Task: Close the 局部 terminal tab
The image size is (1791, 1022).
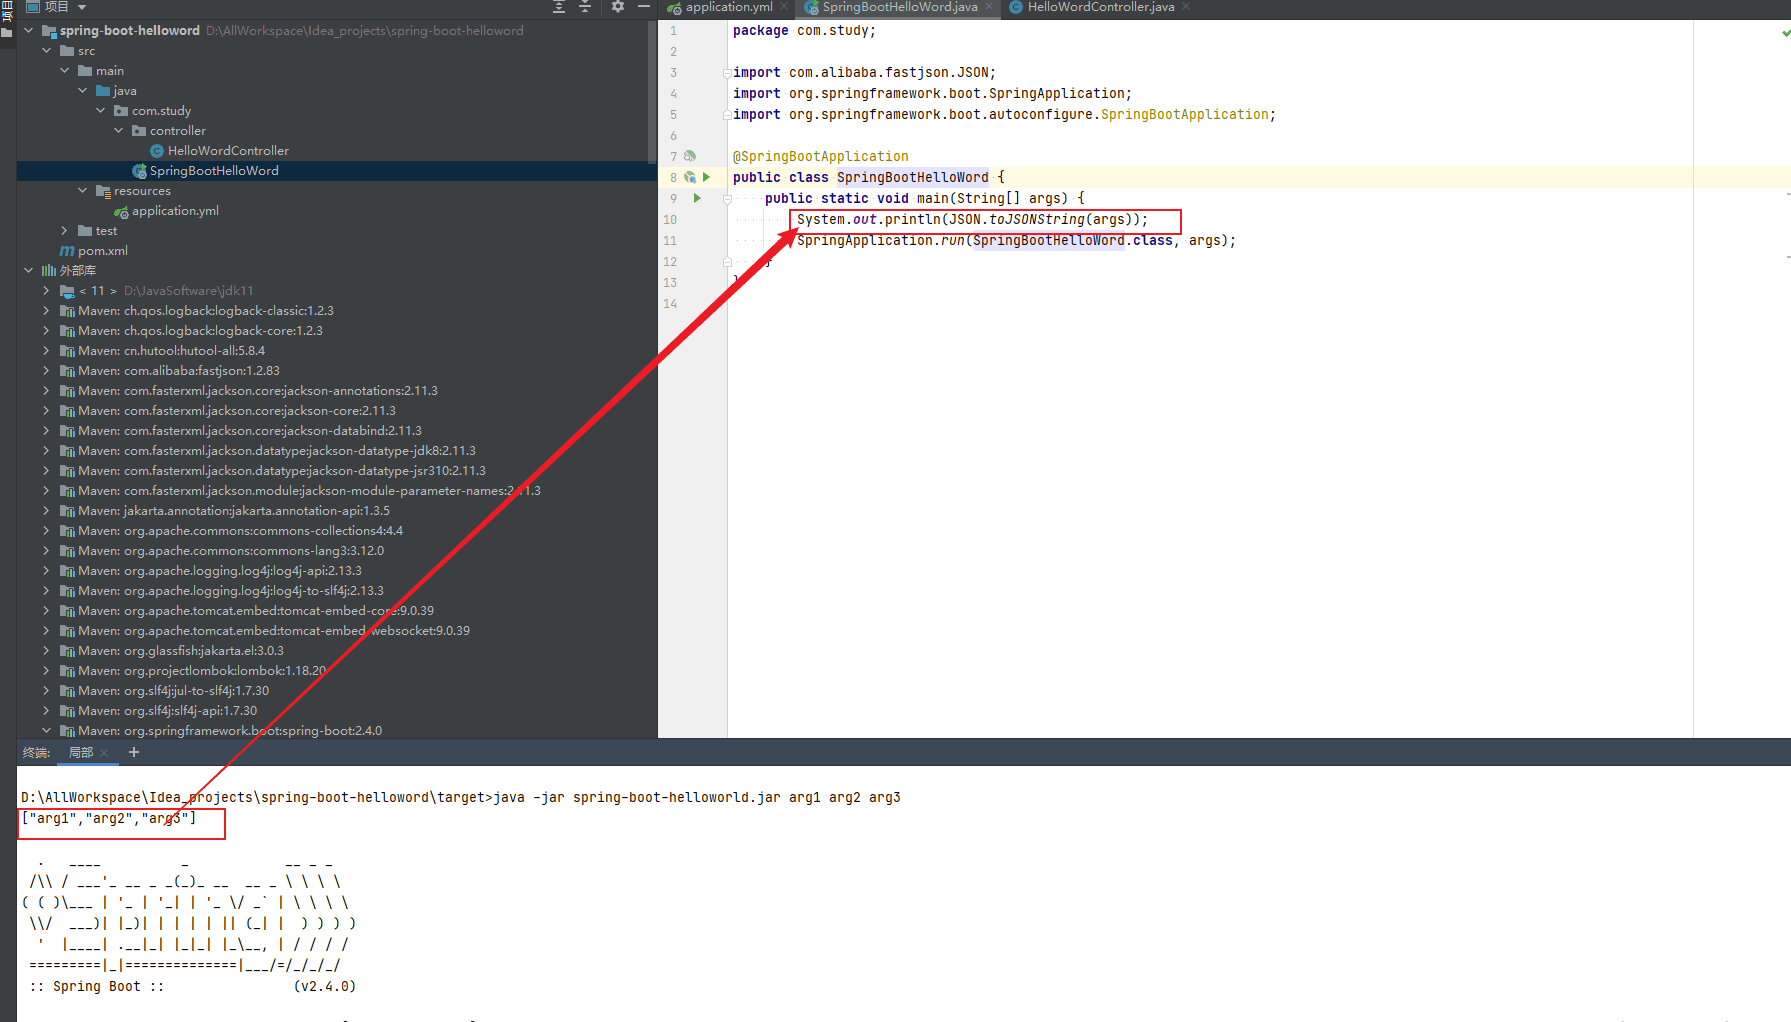Action: [104, 753]
